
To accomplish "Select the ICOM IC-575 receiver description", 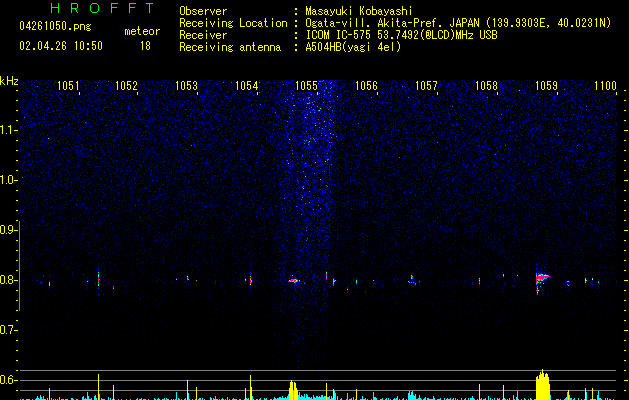I will (401, 35).
